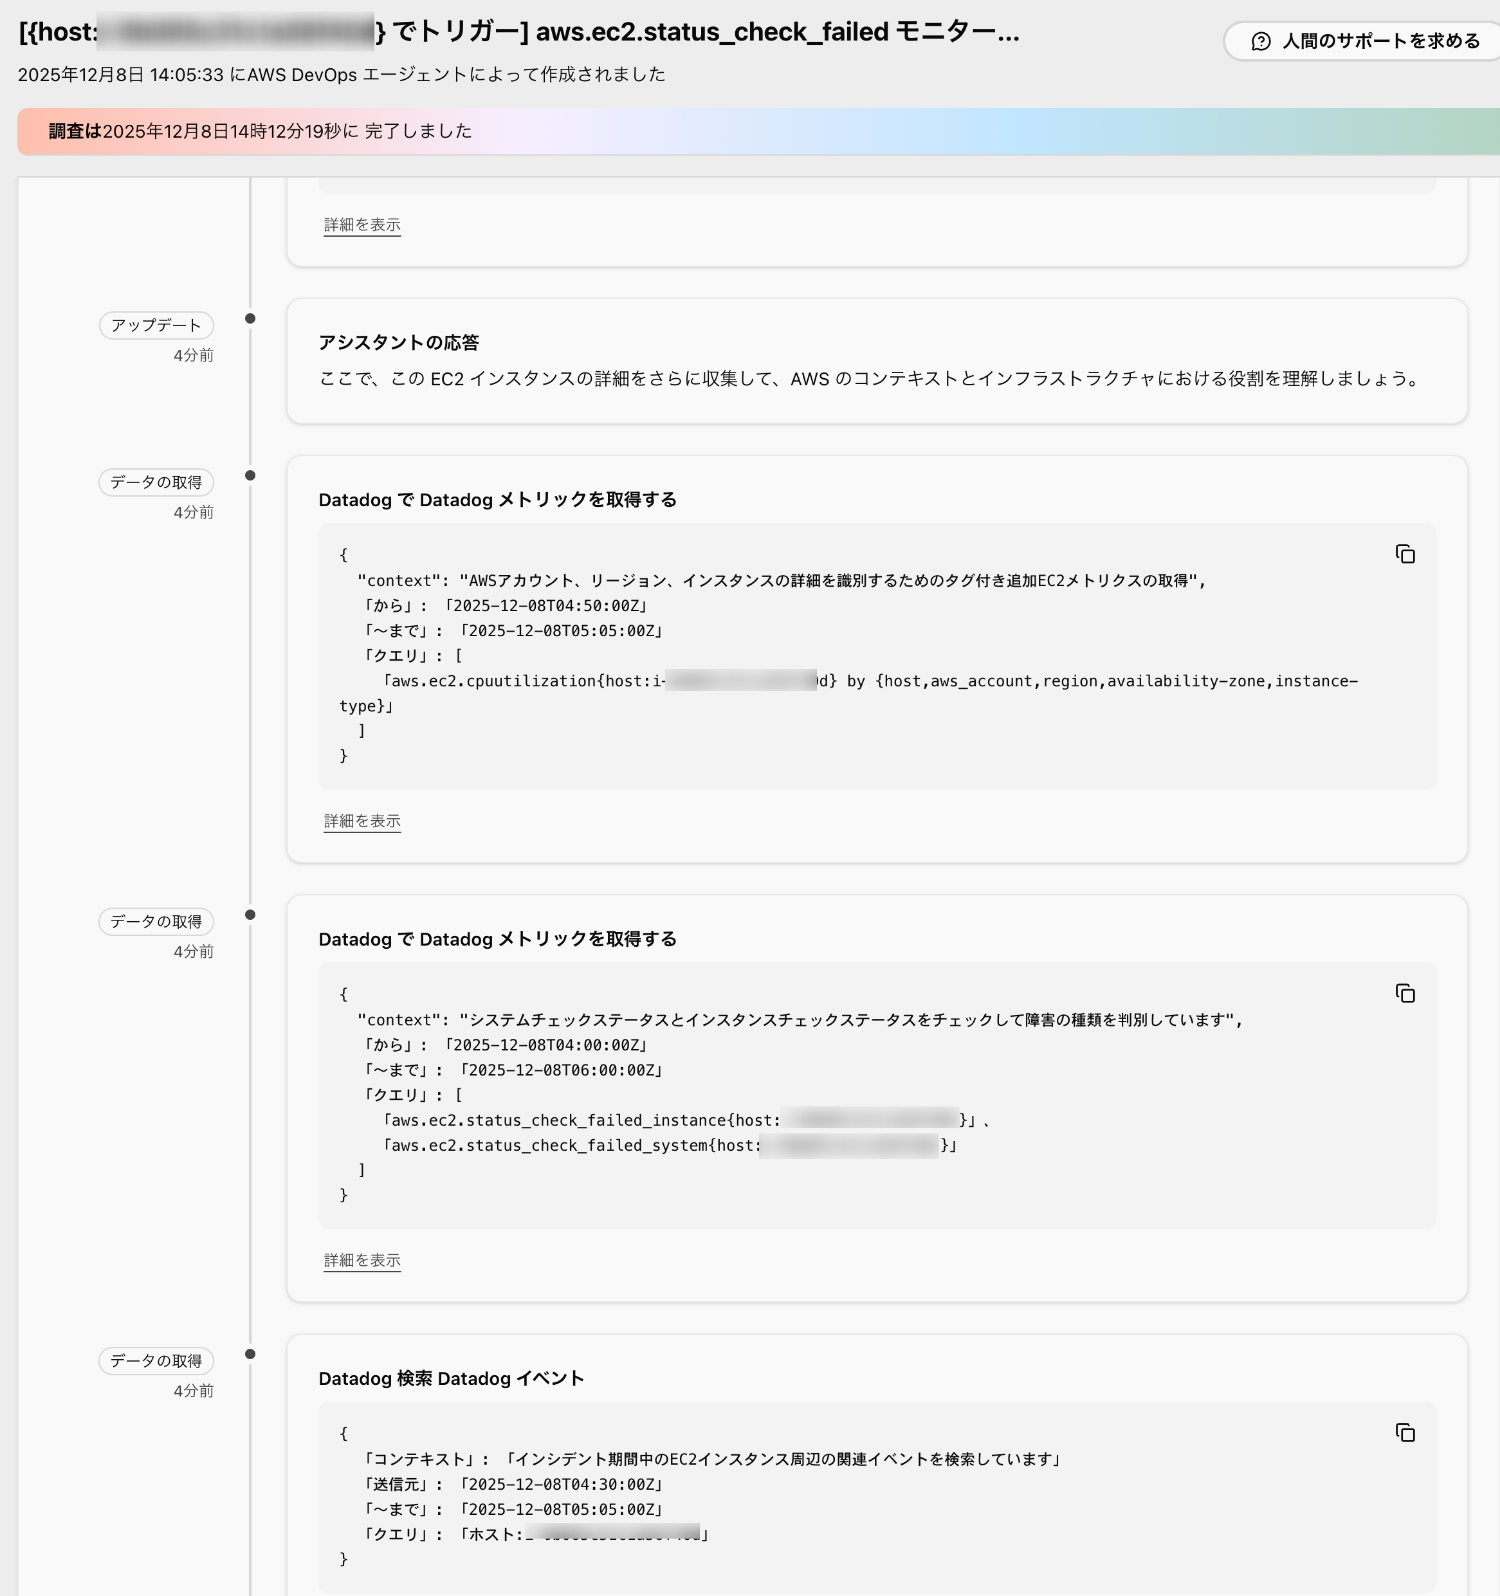Click the クエリ line starting with ホスト:
Viewport: 1500px width, 1596px height.
pos(535,1535)
